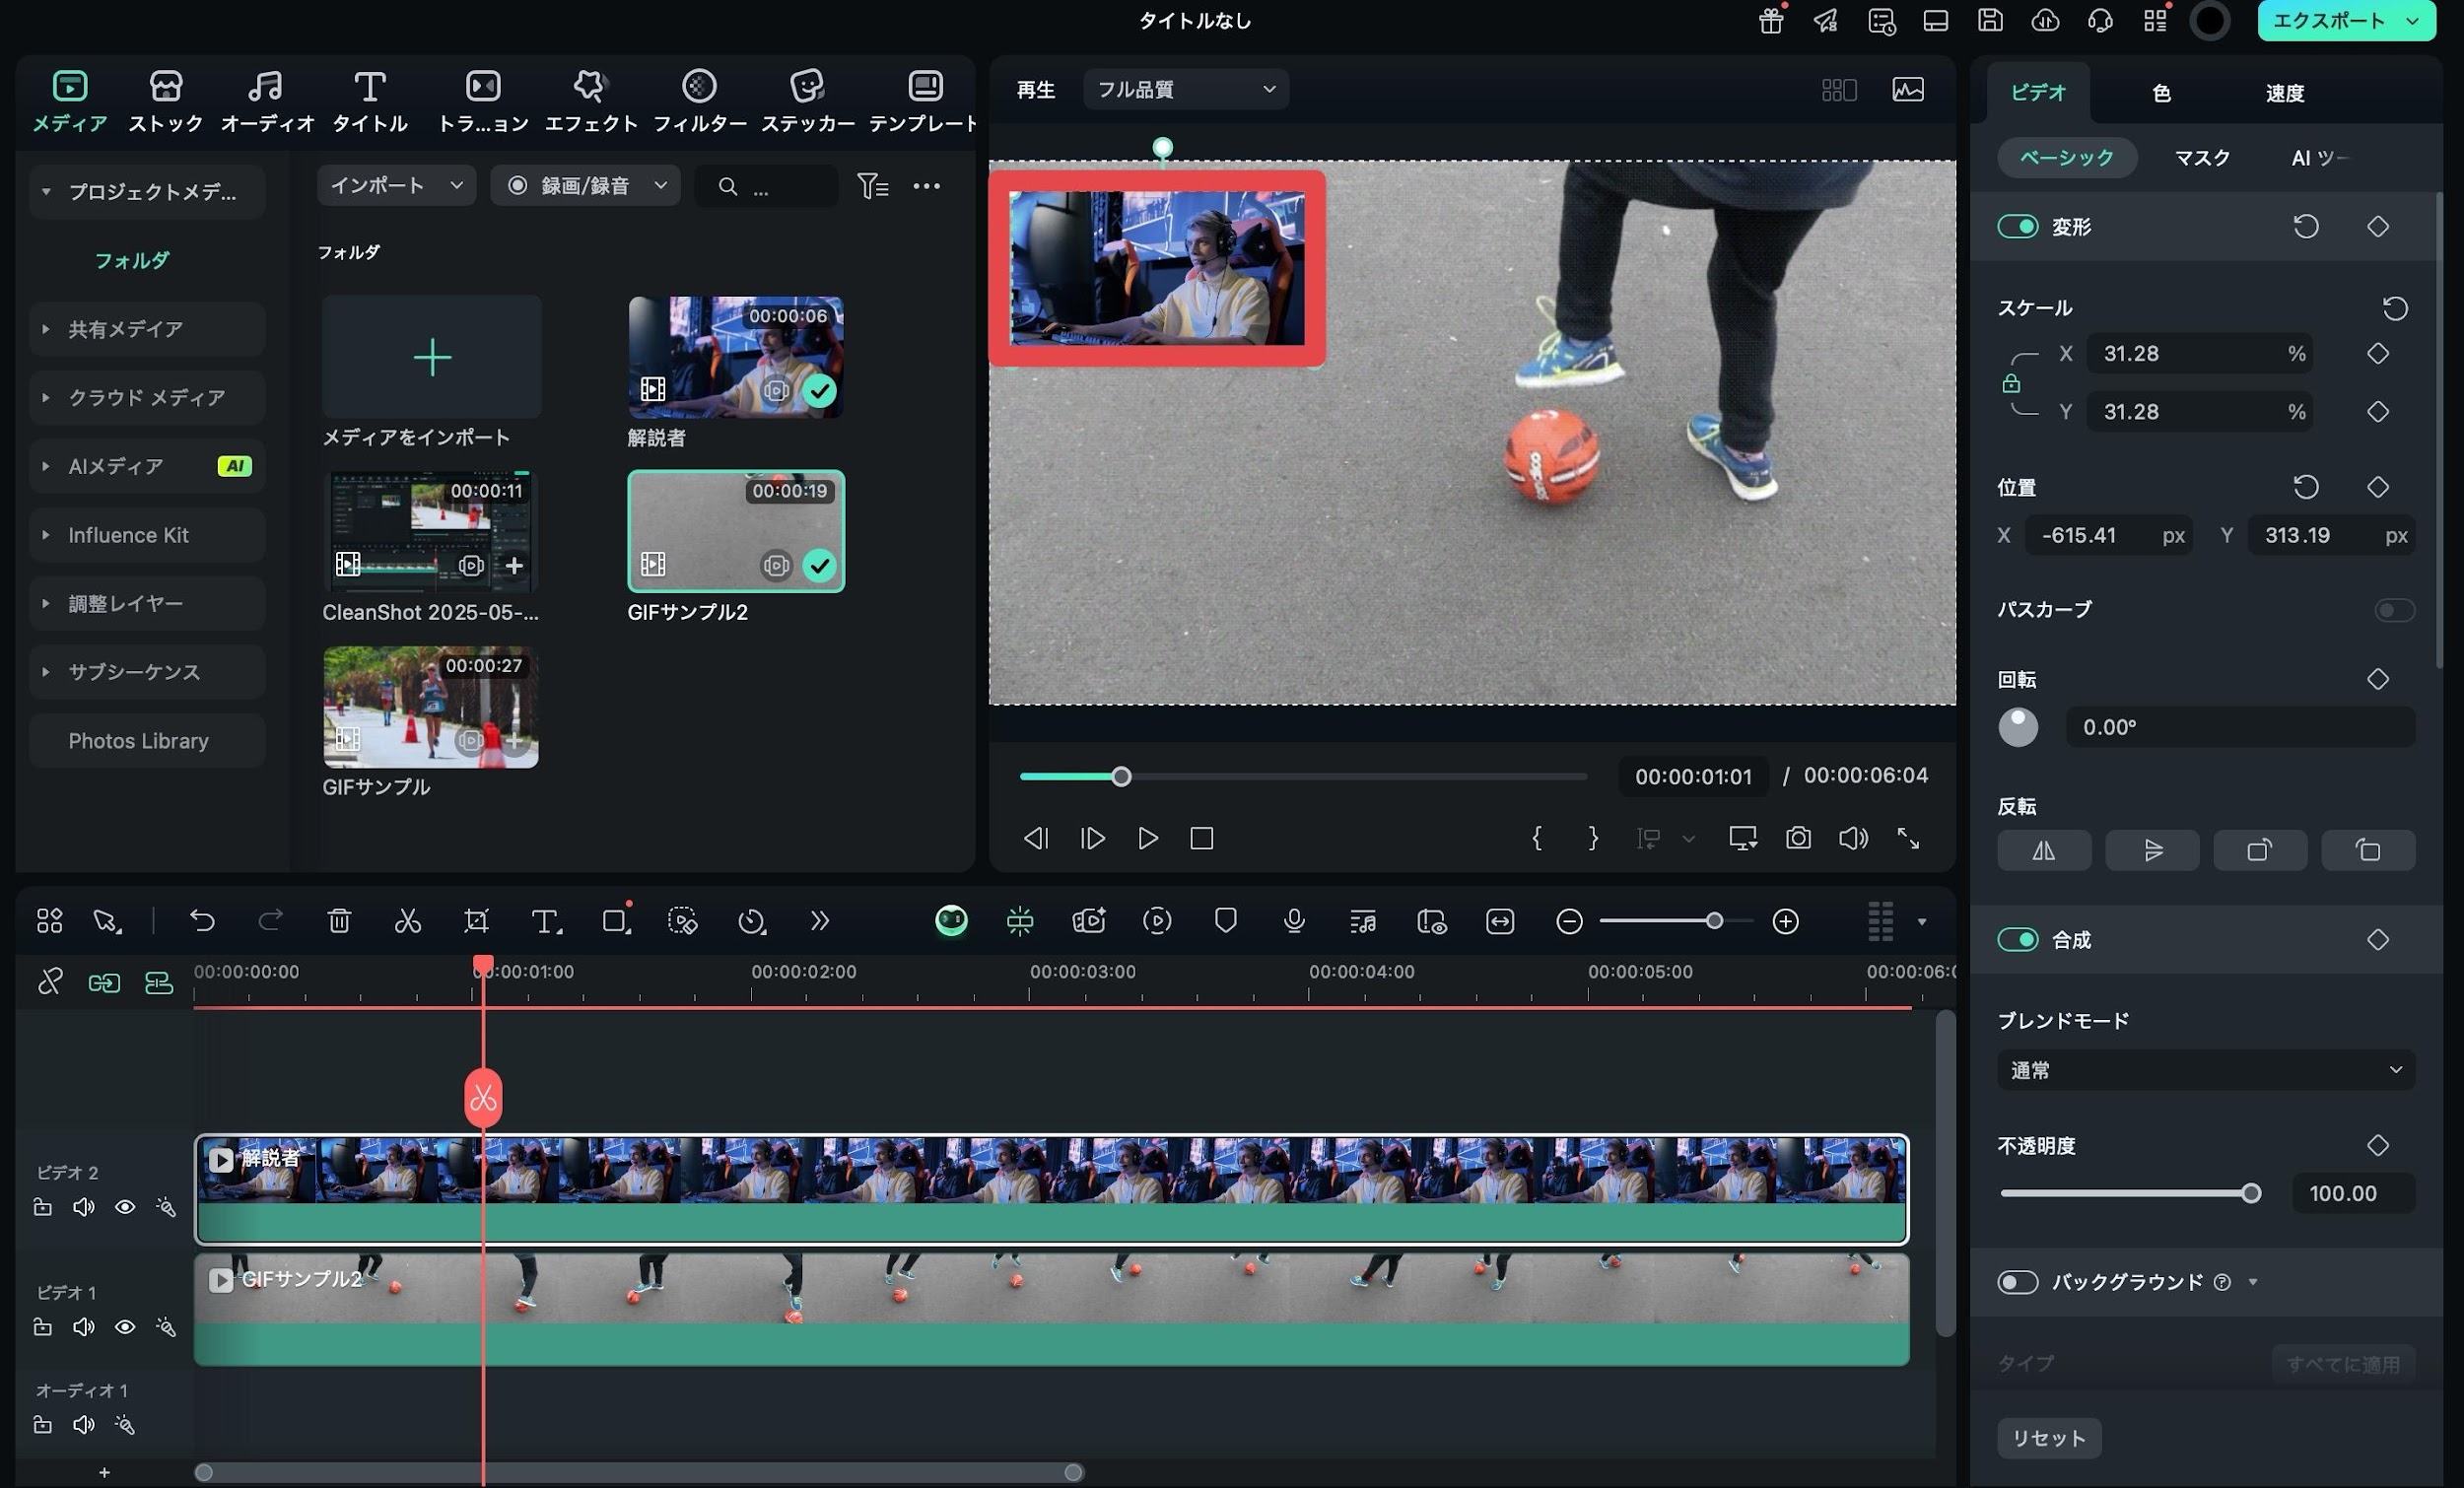Click the fullscreen expand arrows icon
This screenshot has width=2464, height=1488.
click(1908, 838)
